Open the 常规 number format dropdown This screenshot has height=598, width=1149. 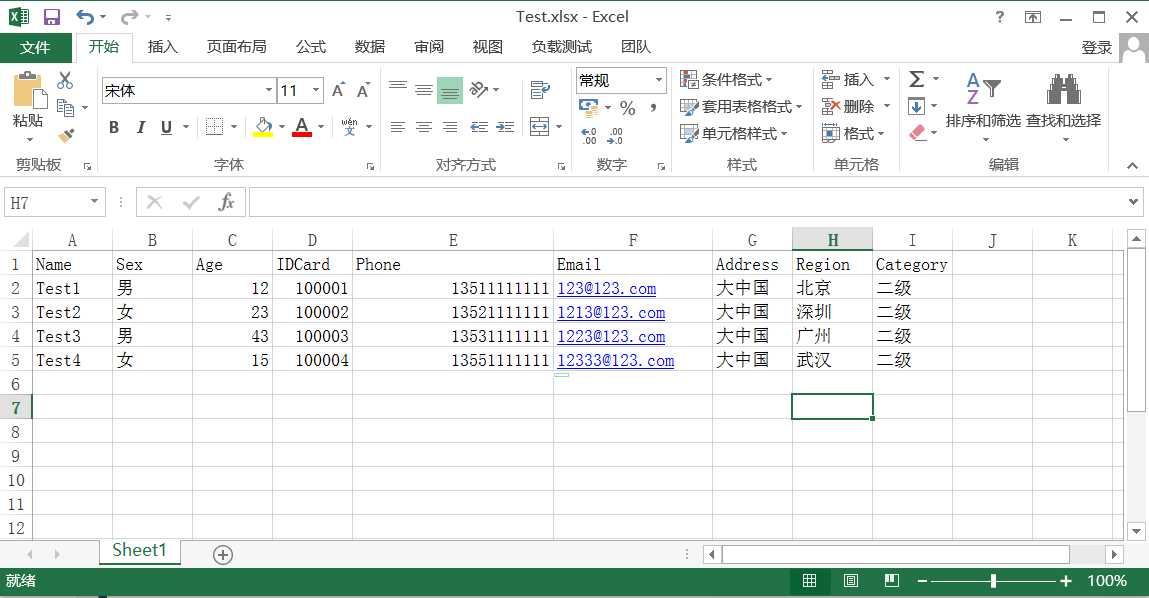659,80
